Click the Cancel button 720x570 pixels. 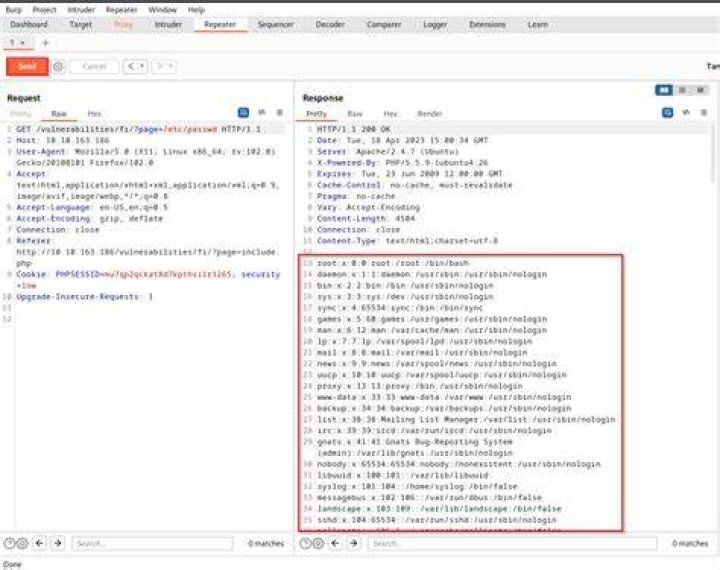94,67
